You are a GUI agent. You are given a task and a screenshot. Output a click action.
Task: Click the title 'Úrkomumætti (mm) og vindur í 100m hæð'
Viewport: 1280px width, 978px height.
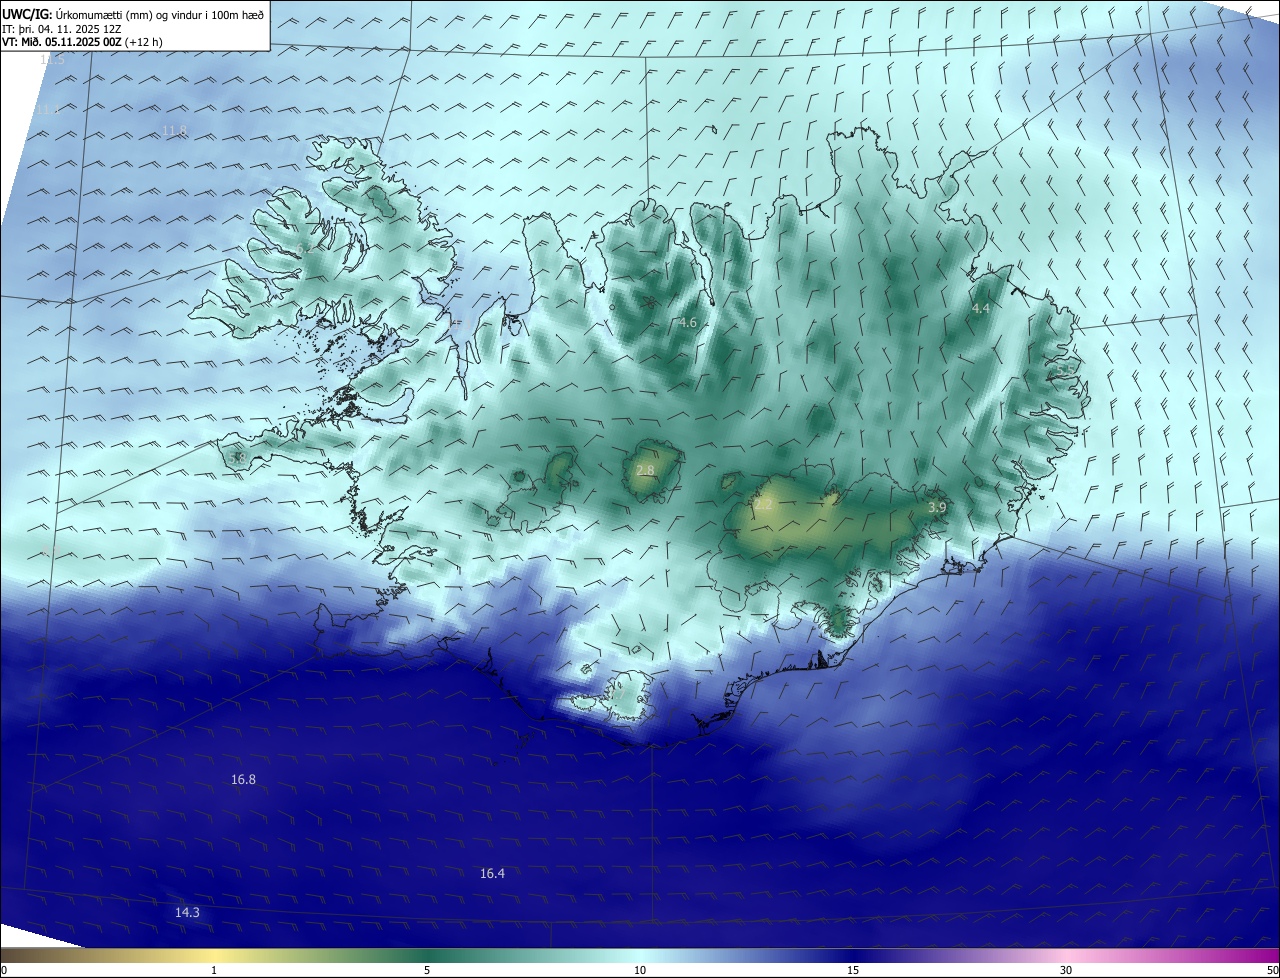coord(159,15)
